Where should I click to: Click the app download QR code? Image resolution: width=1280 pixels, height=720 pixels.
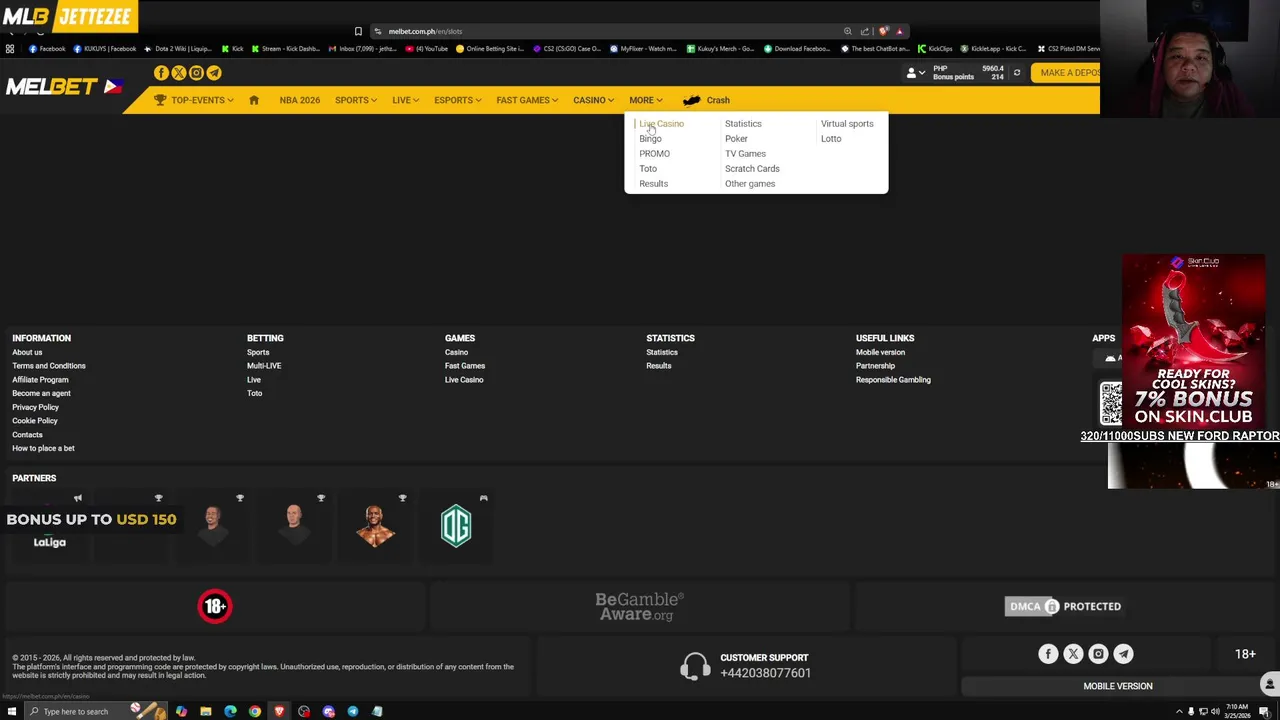pos(1111,404)
